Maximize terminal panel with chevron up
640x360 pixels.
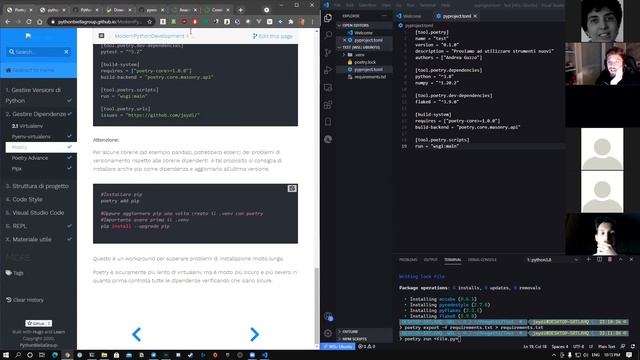tap(620, 260)
